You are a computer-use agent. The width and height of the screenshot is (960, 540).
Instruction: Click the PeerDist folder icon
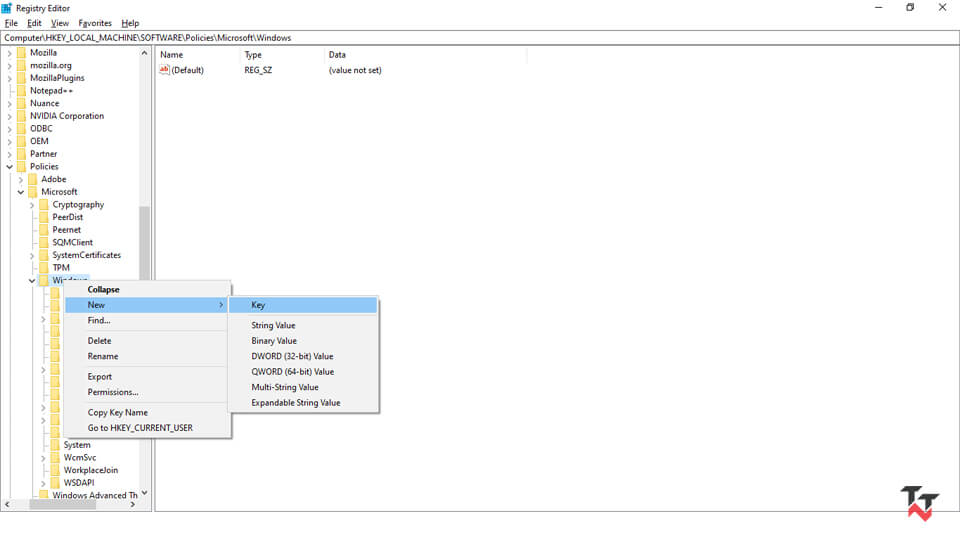(43, 217)
